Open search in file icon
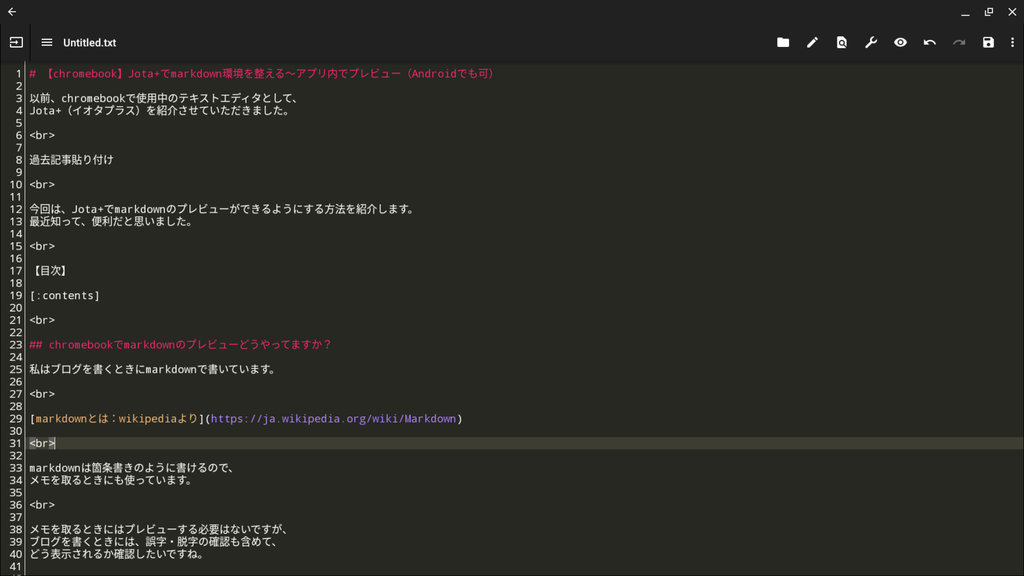 [841, 42]
